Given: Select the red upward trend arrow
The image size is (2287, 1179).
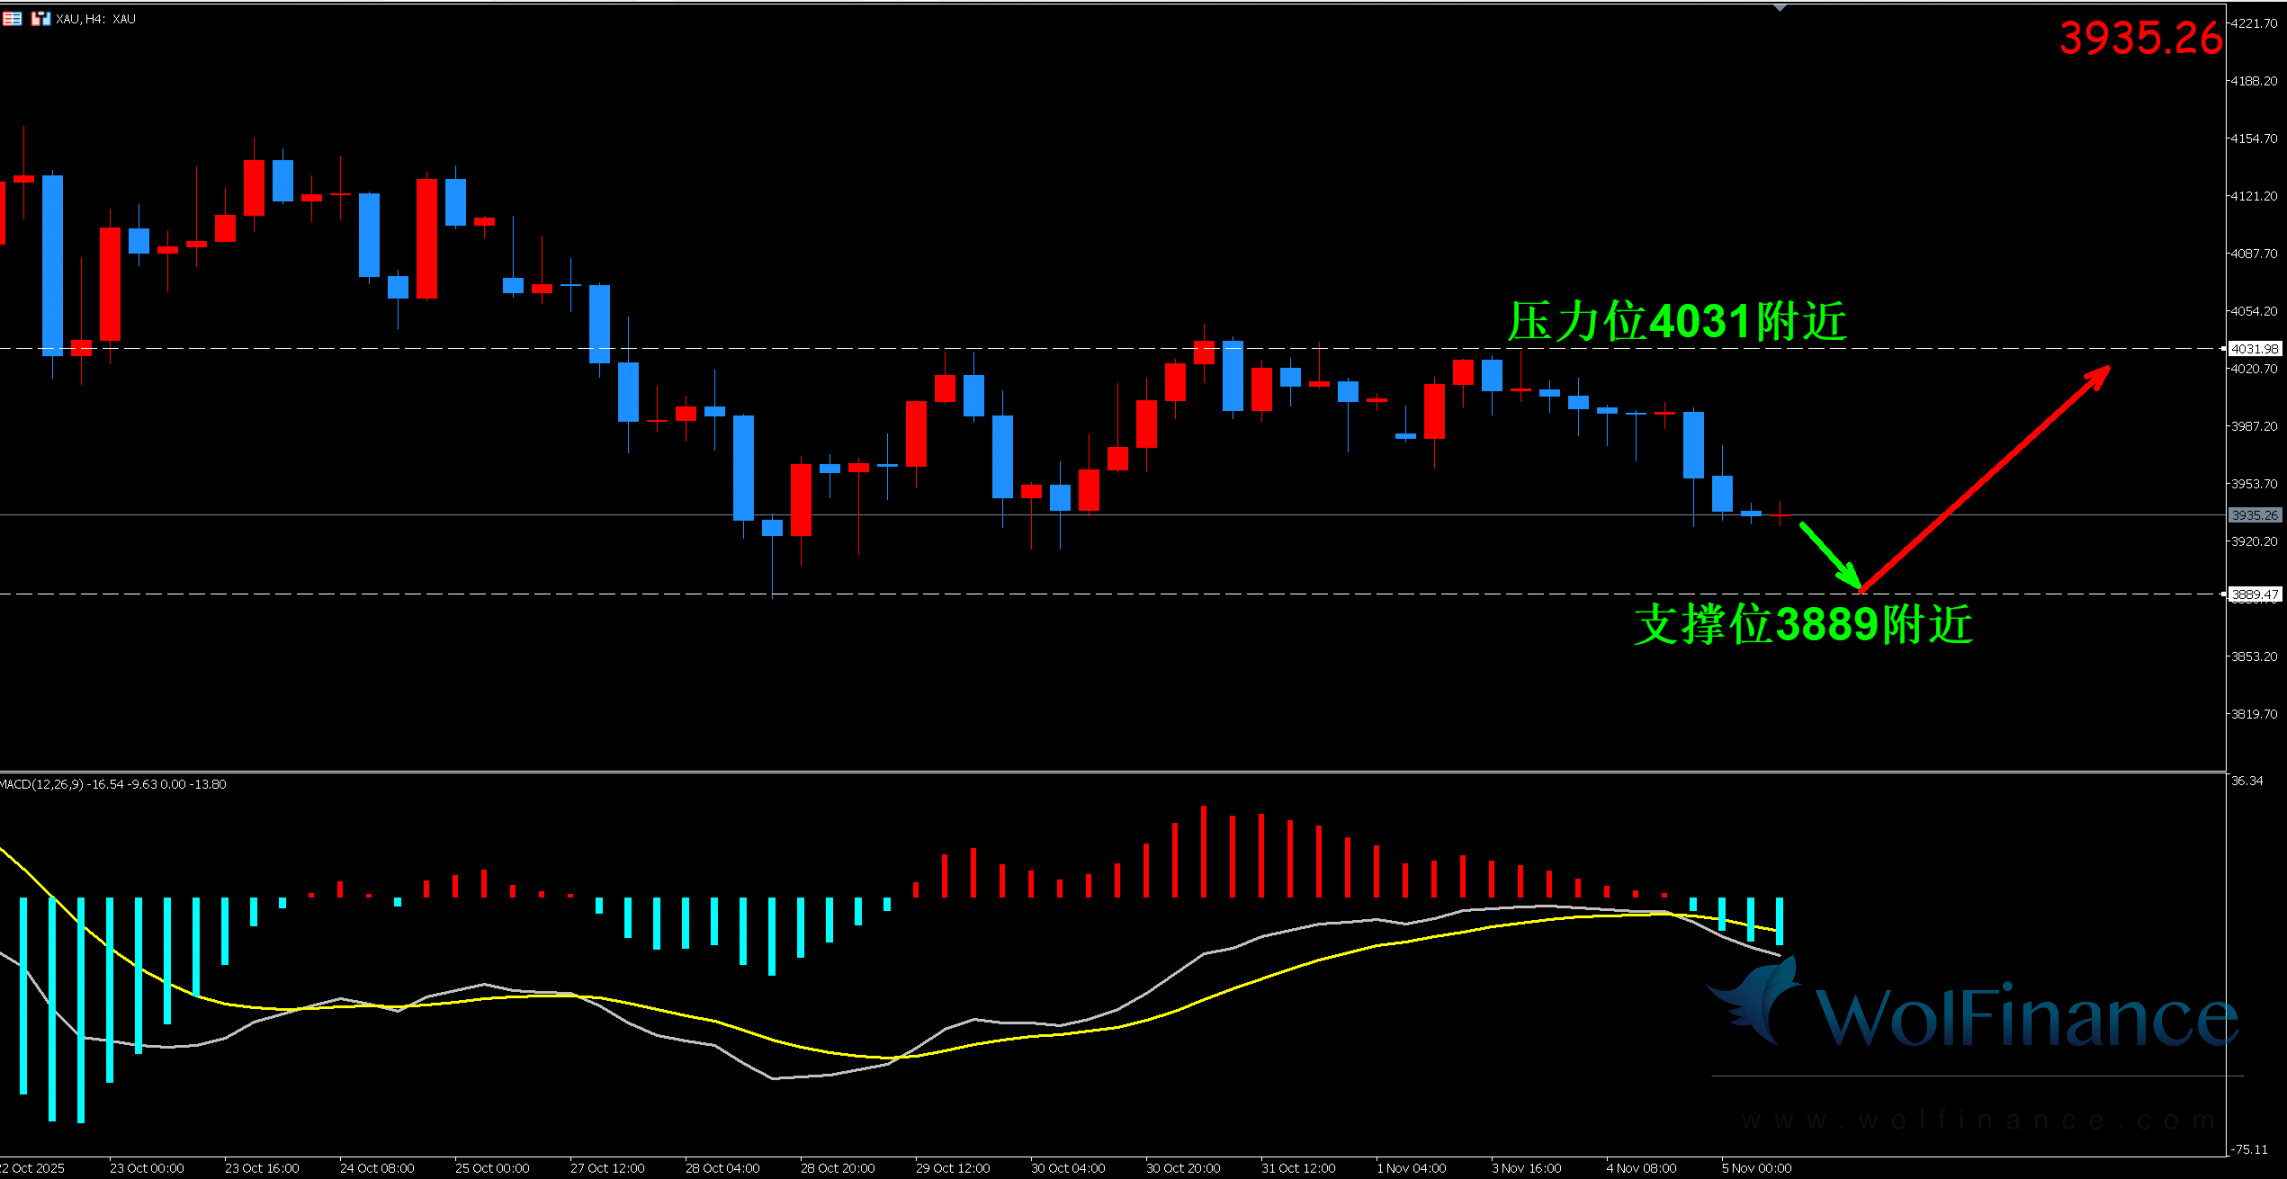Looking at the screenshot, I should [x=1985, y=478].
